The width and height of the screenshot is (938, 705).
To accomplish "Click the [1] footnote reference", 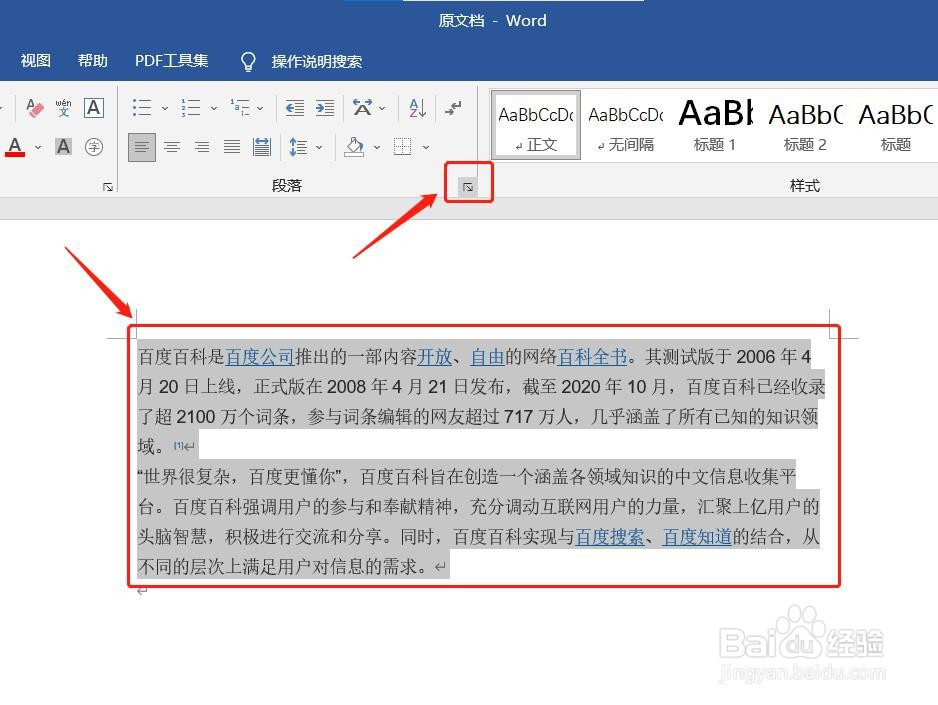I will click(178, 445).
